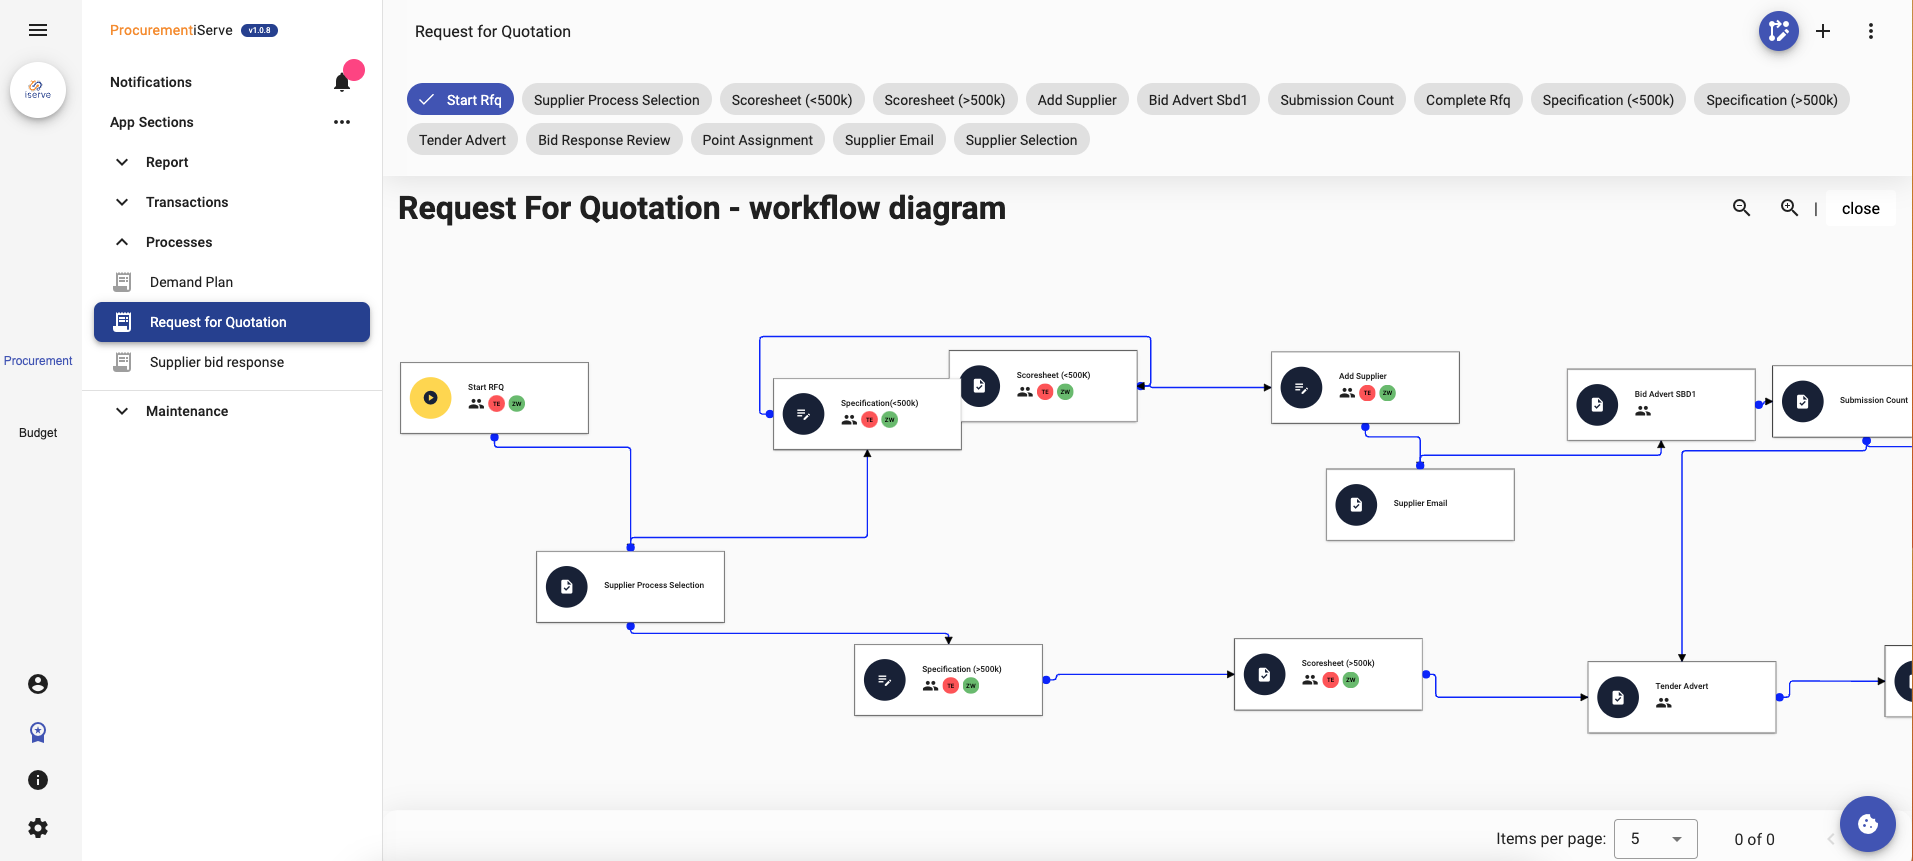Open the workflow designer icon button
Image resolution: width=1913 pixels, height=861 pixels.
click(1778, 31)
